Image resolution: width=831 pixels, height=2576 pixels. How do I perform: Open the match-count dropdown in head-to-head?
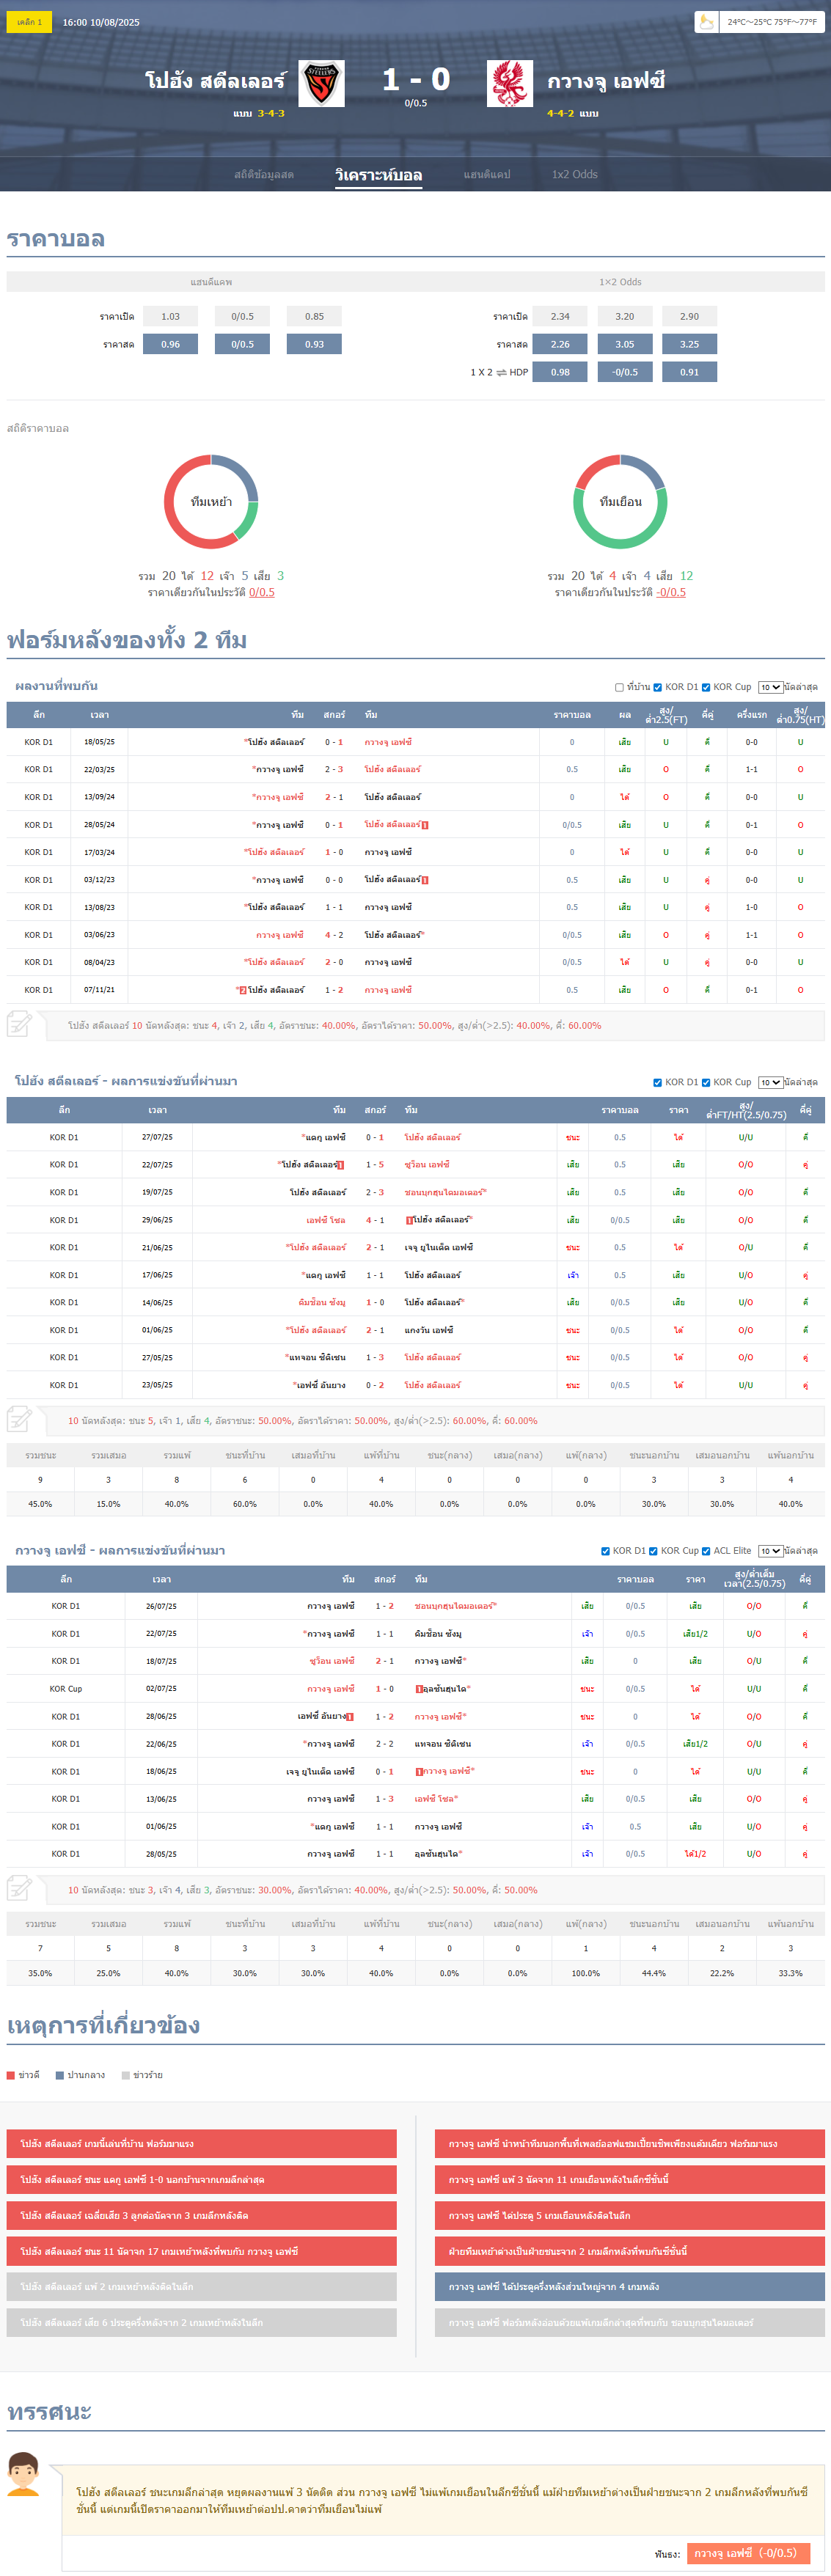point(770,687)
